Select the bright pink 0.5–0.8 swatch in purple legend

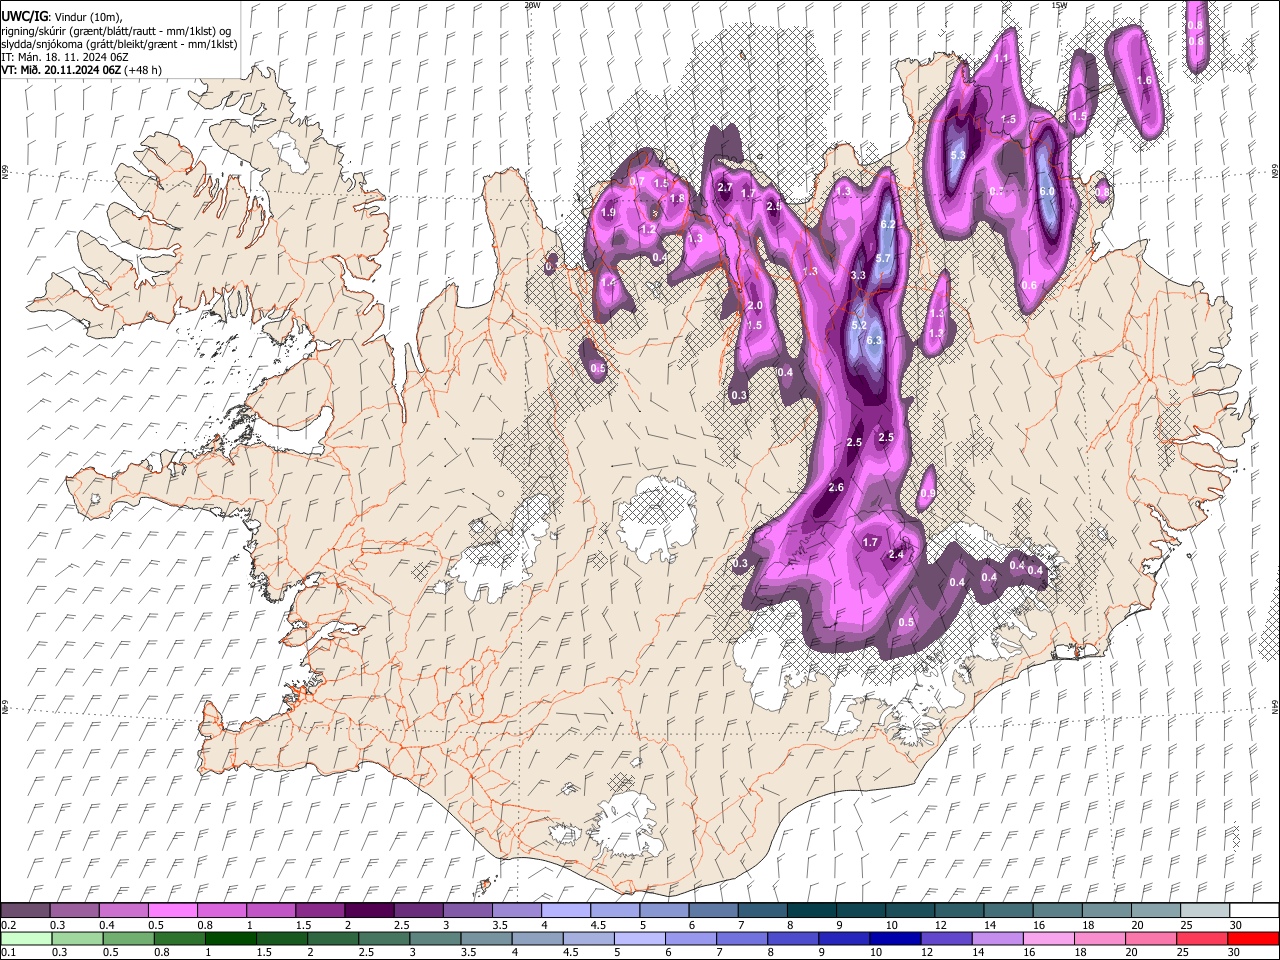pyautogui.click(x=172, y=911)
